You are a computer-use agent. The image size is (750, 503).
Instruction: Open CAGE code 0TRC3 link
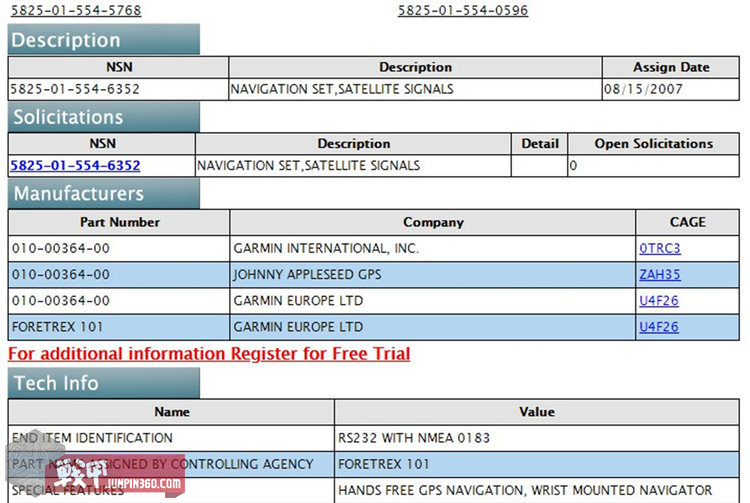[x=660, y=248]
